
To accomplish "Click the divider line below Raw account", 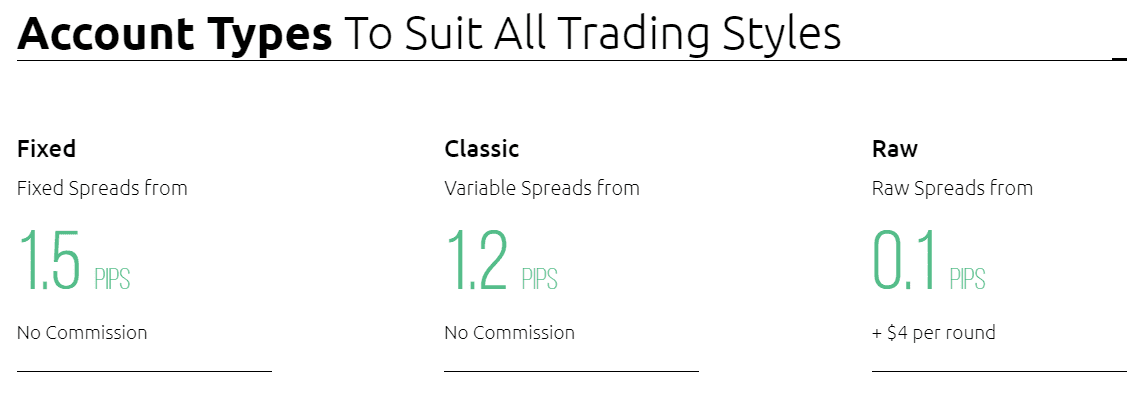I will pyautogui.click(x=999, y=371).
